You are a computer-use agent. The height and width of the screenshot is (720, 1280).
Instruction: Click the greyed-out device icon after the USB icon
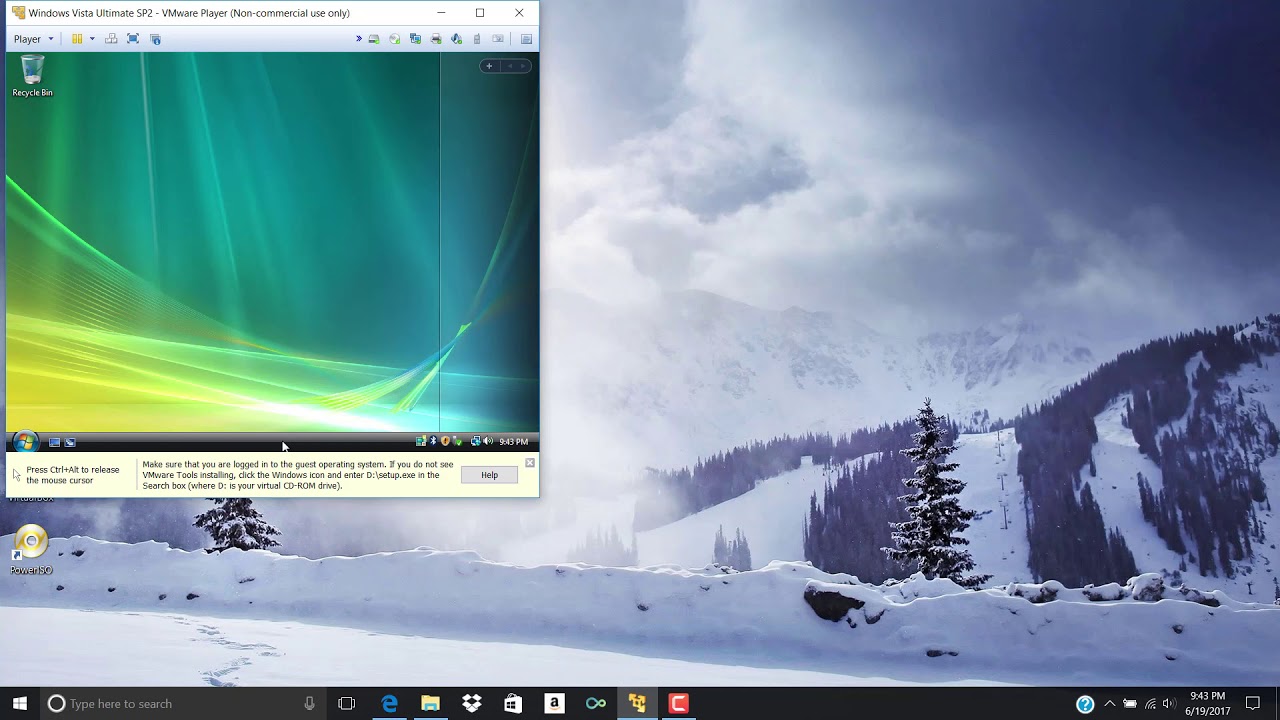click(497, 39)
